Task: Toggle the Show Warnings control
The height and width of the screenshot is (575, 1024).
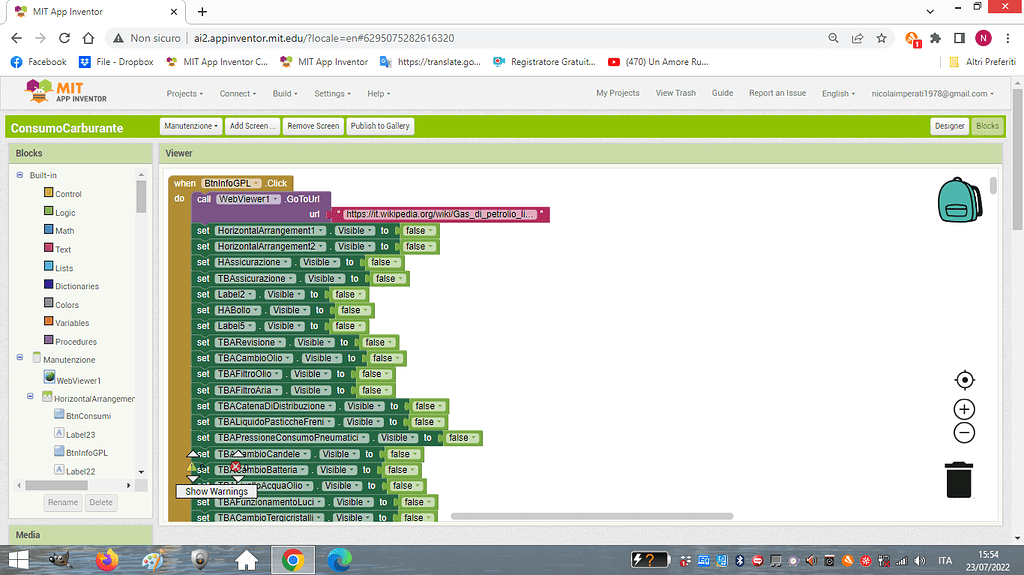Action: pyautogui.click(x=216, y=491)
